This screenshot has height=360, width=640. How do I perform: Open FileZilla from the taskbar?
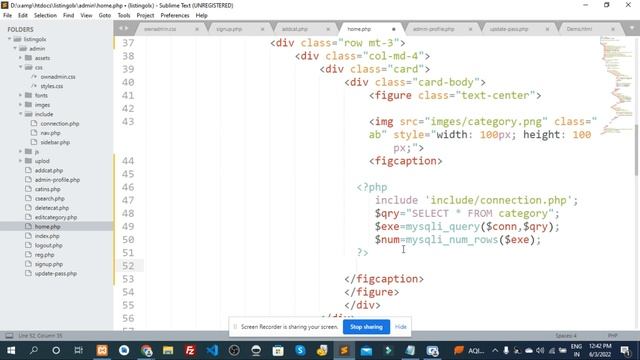tap(190, 350)
